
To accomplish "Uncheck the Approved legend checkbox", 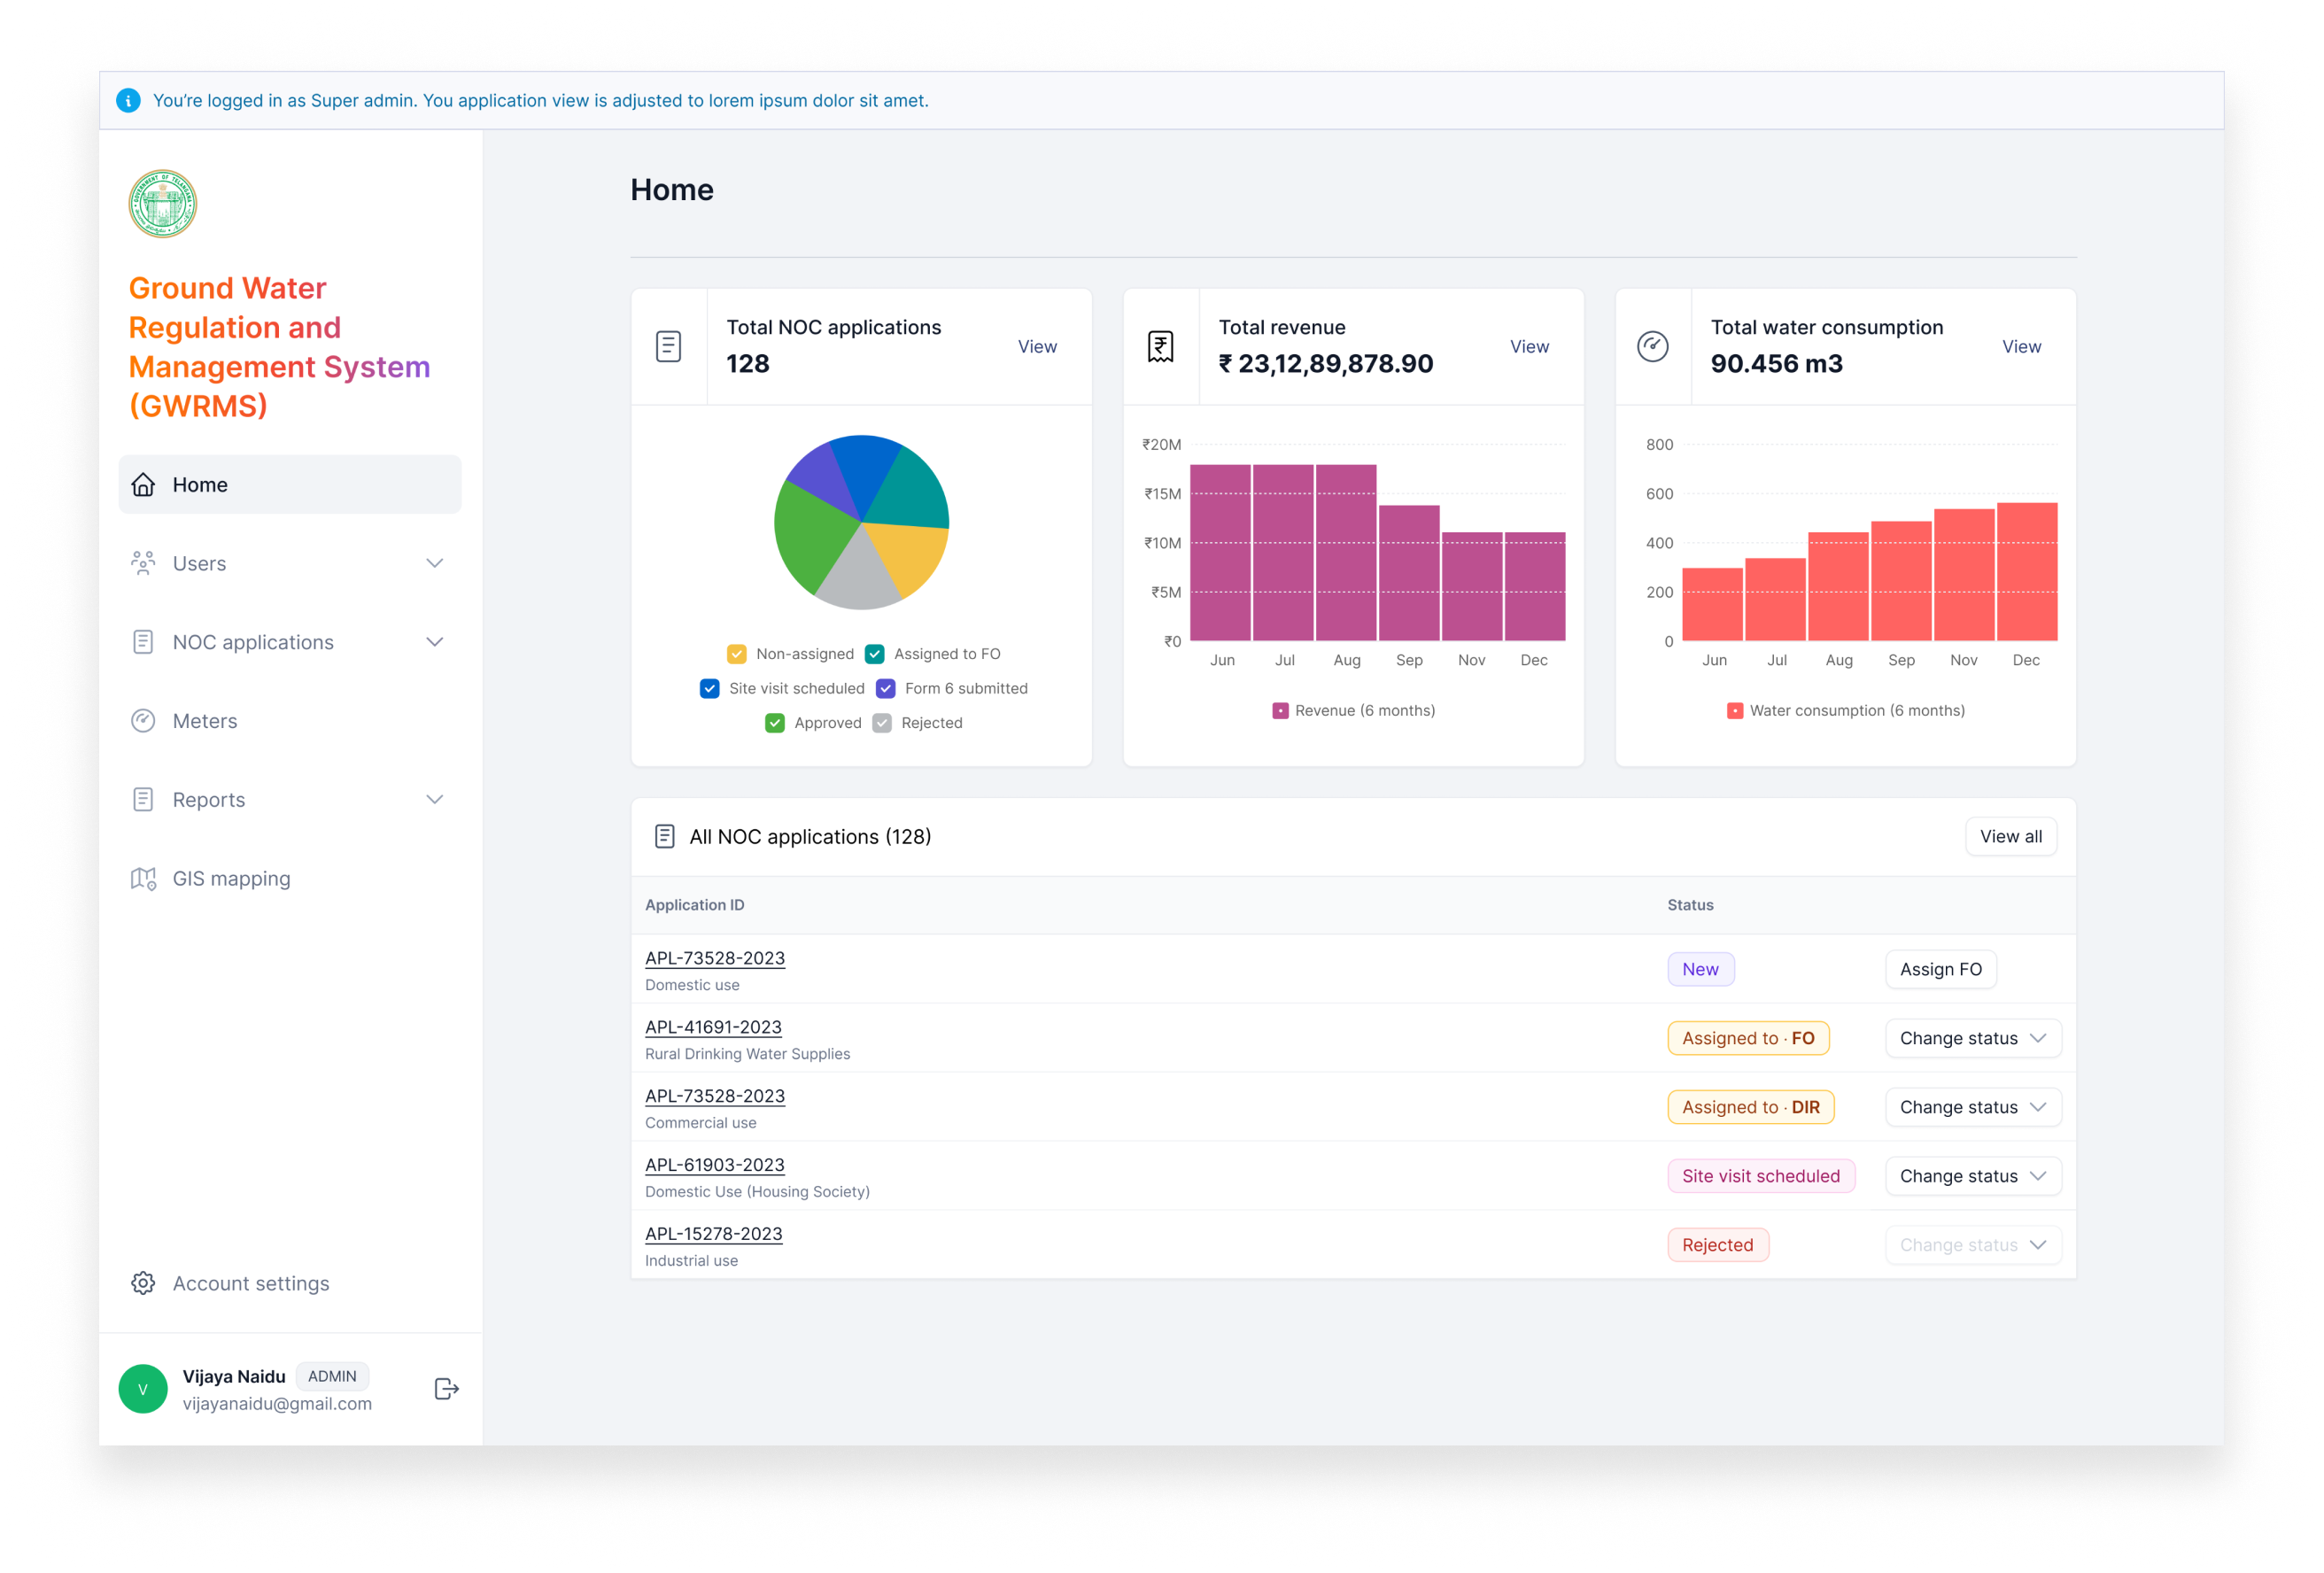I will (x=775, y=723).
